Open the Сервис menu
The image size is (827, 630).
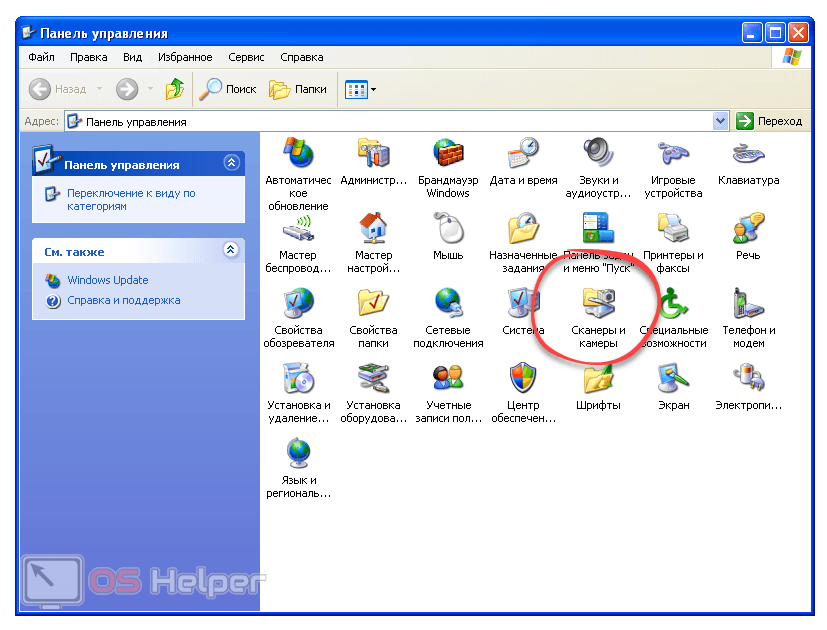click(246, 58)
